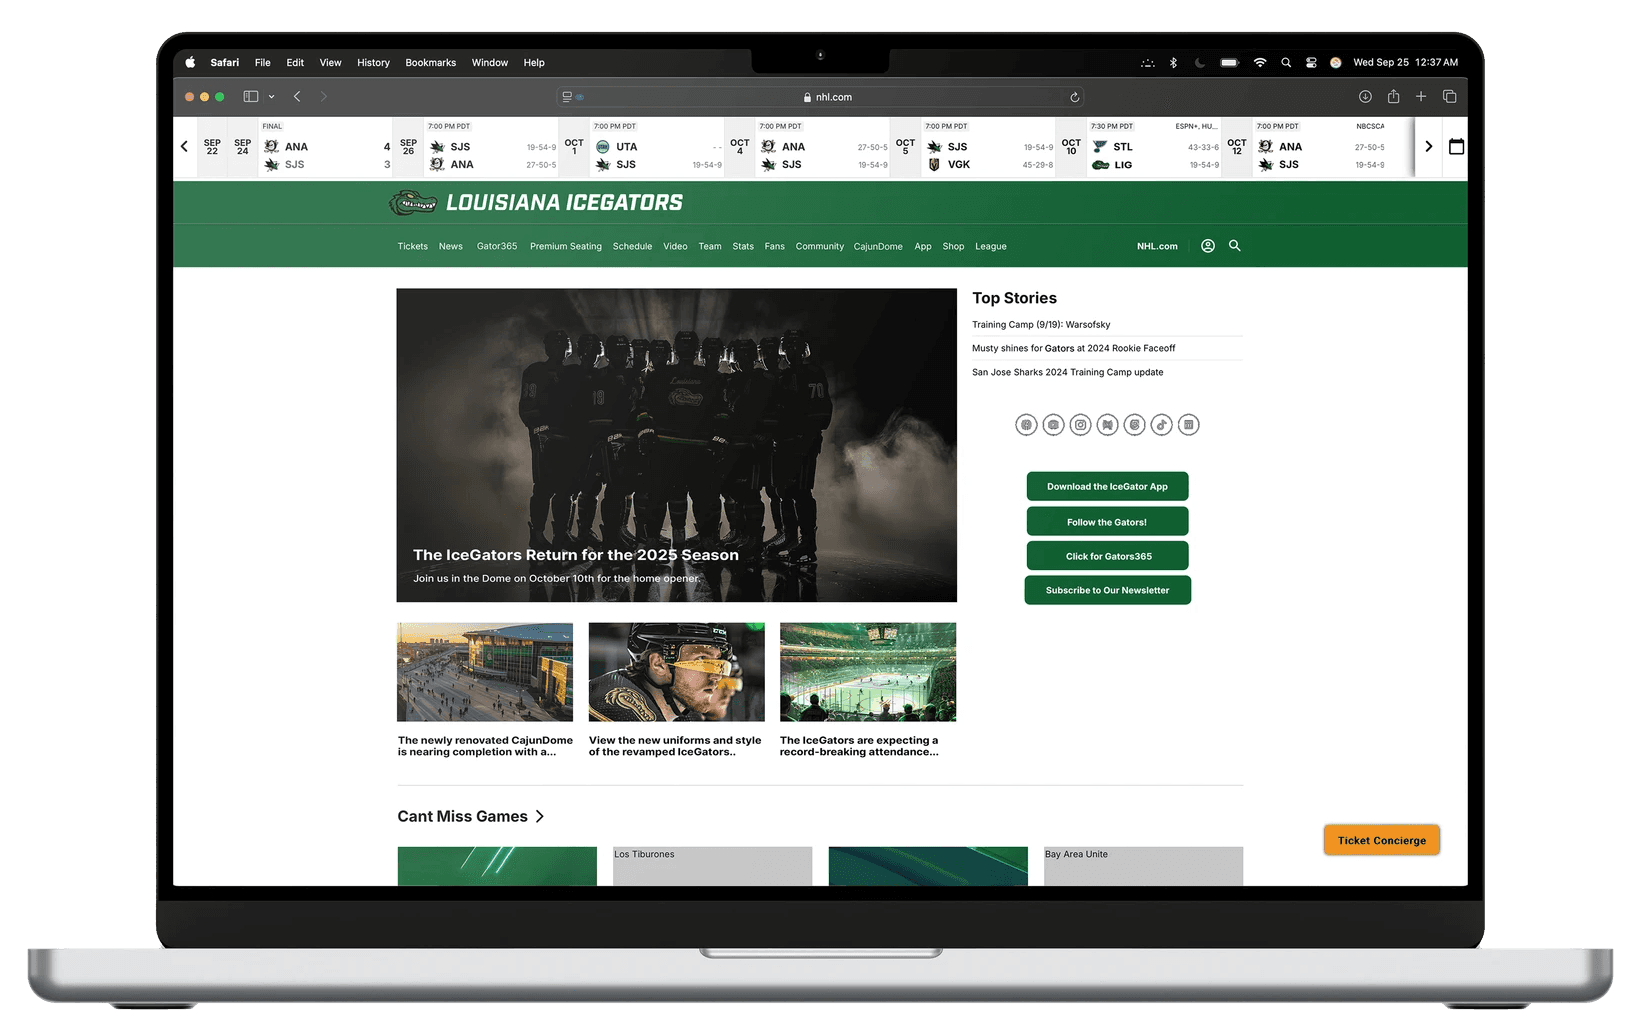The height and width of the screenshot is (1025, 1635).
Task: Click the nhl.com address bar
Action: pos(820,97)
